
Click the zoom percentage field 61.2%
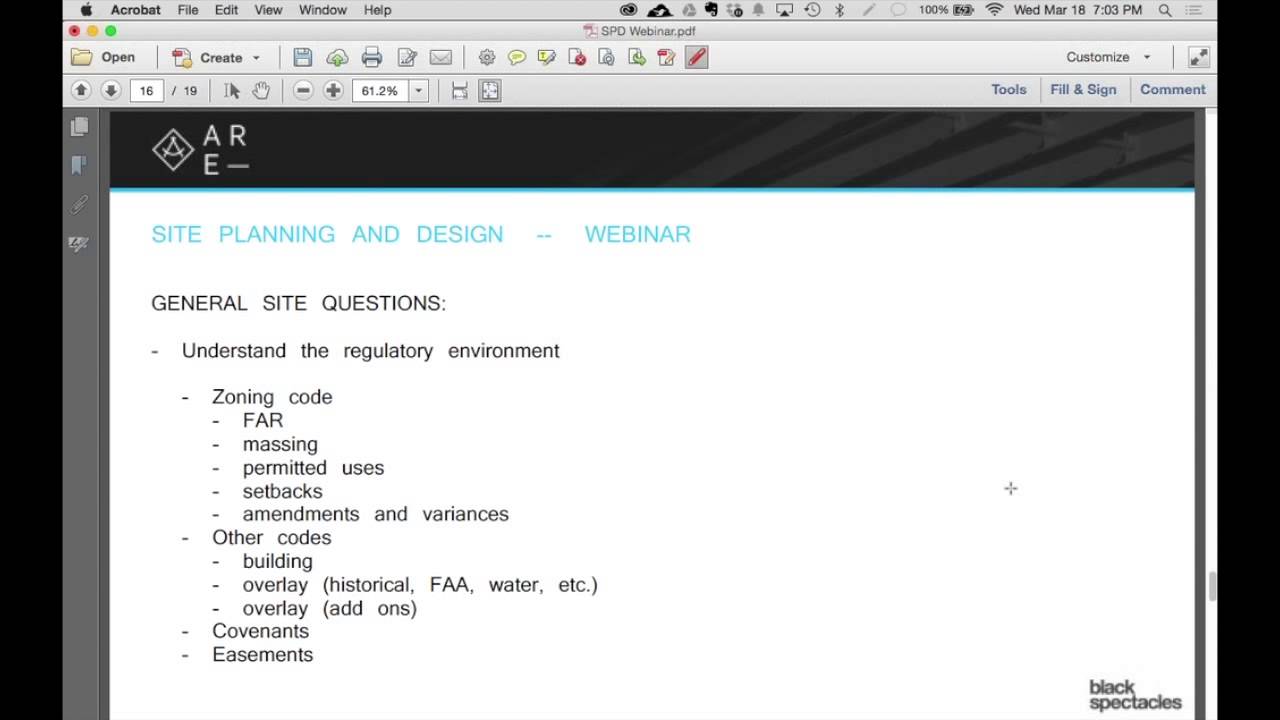tap(379, 90)
